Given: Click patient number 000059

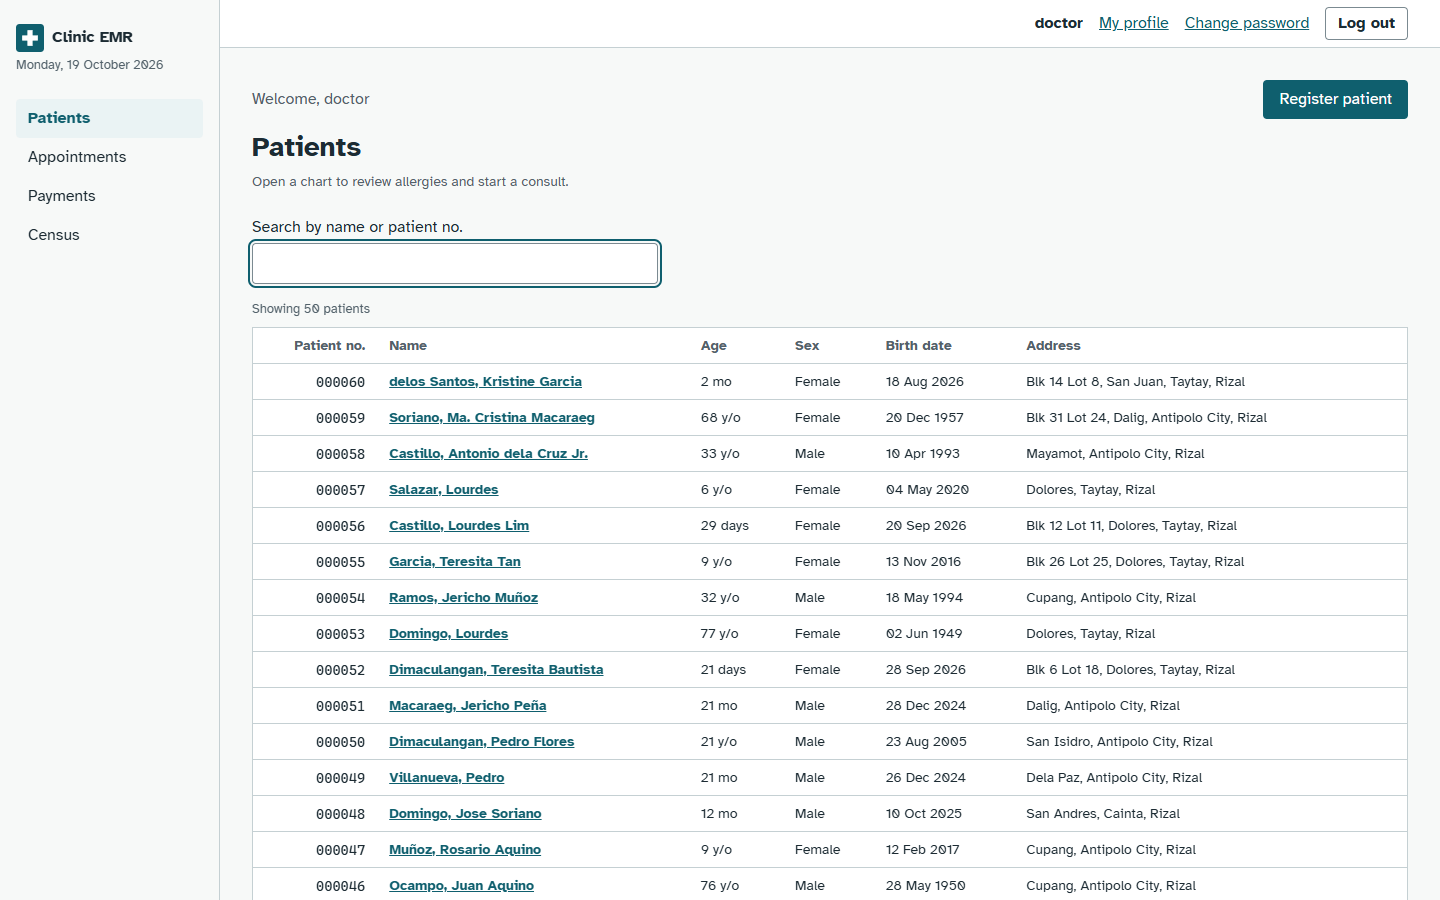Looking at the screenshot, I should (x=340, y=418).
